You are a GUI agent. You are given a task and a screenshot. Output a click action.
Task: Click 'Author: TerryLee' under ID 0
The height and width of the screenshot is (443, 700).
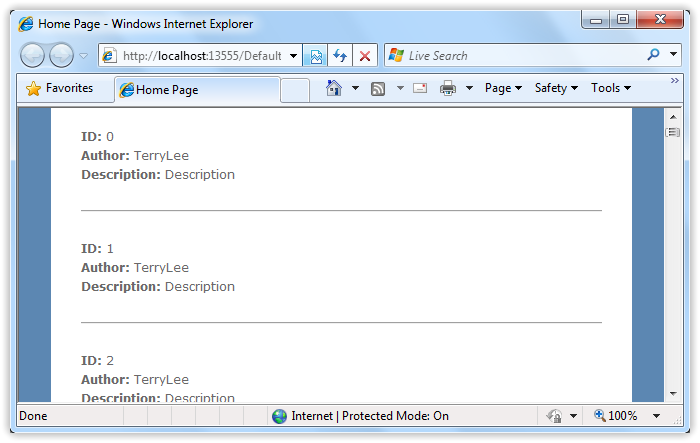135,156
